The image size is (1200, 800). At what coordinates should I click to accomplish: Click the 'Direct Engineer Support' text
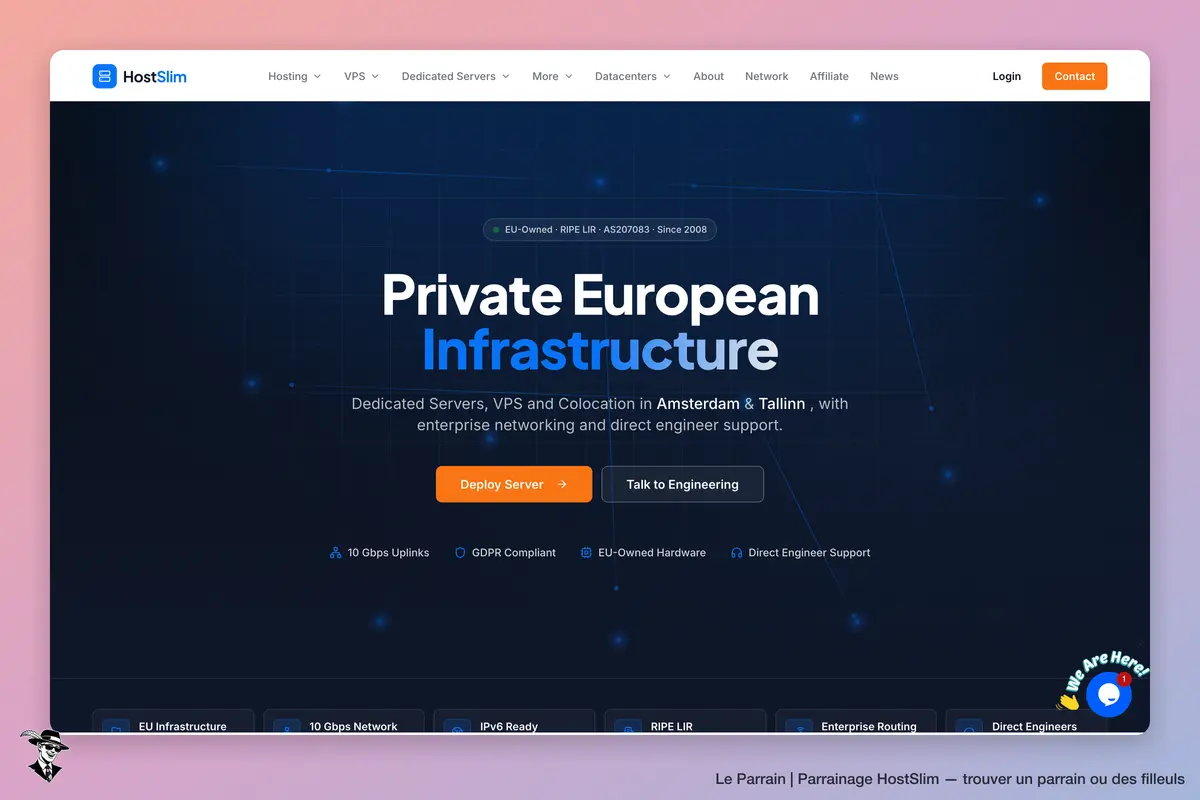point(809,552)
